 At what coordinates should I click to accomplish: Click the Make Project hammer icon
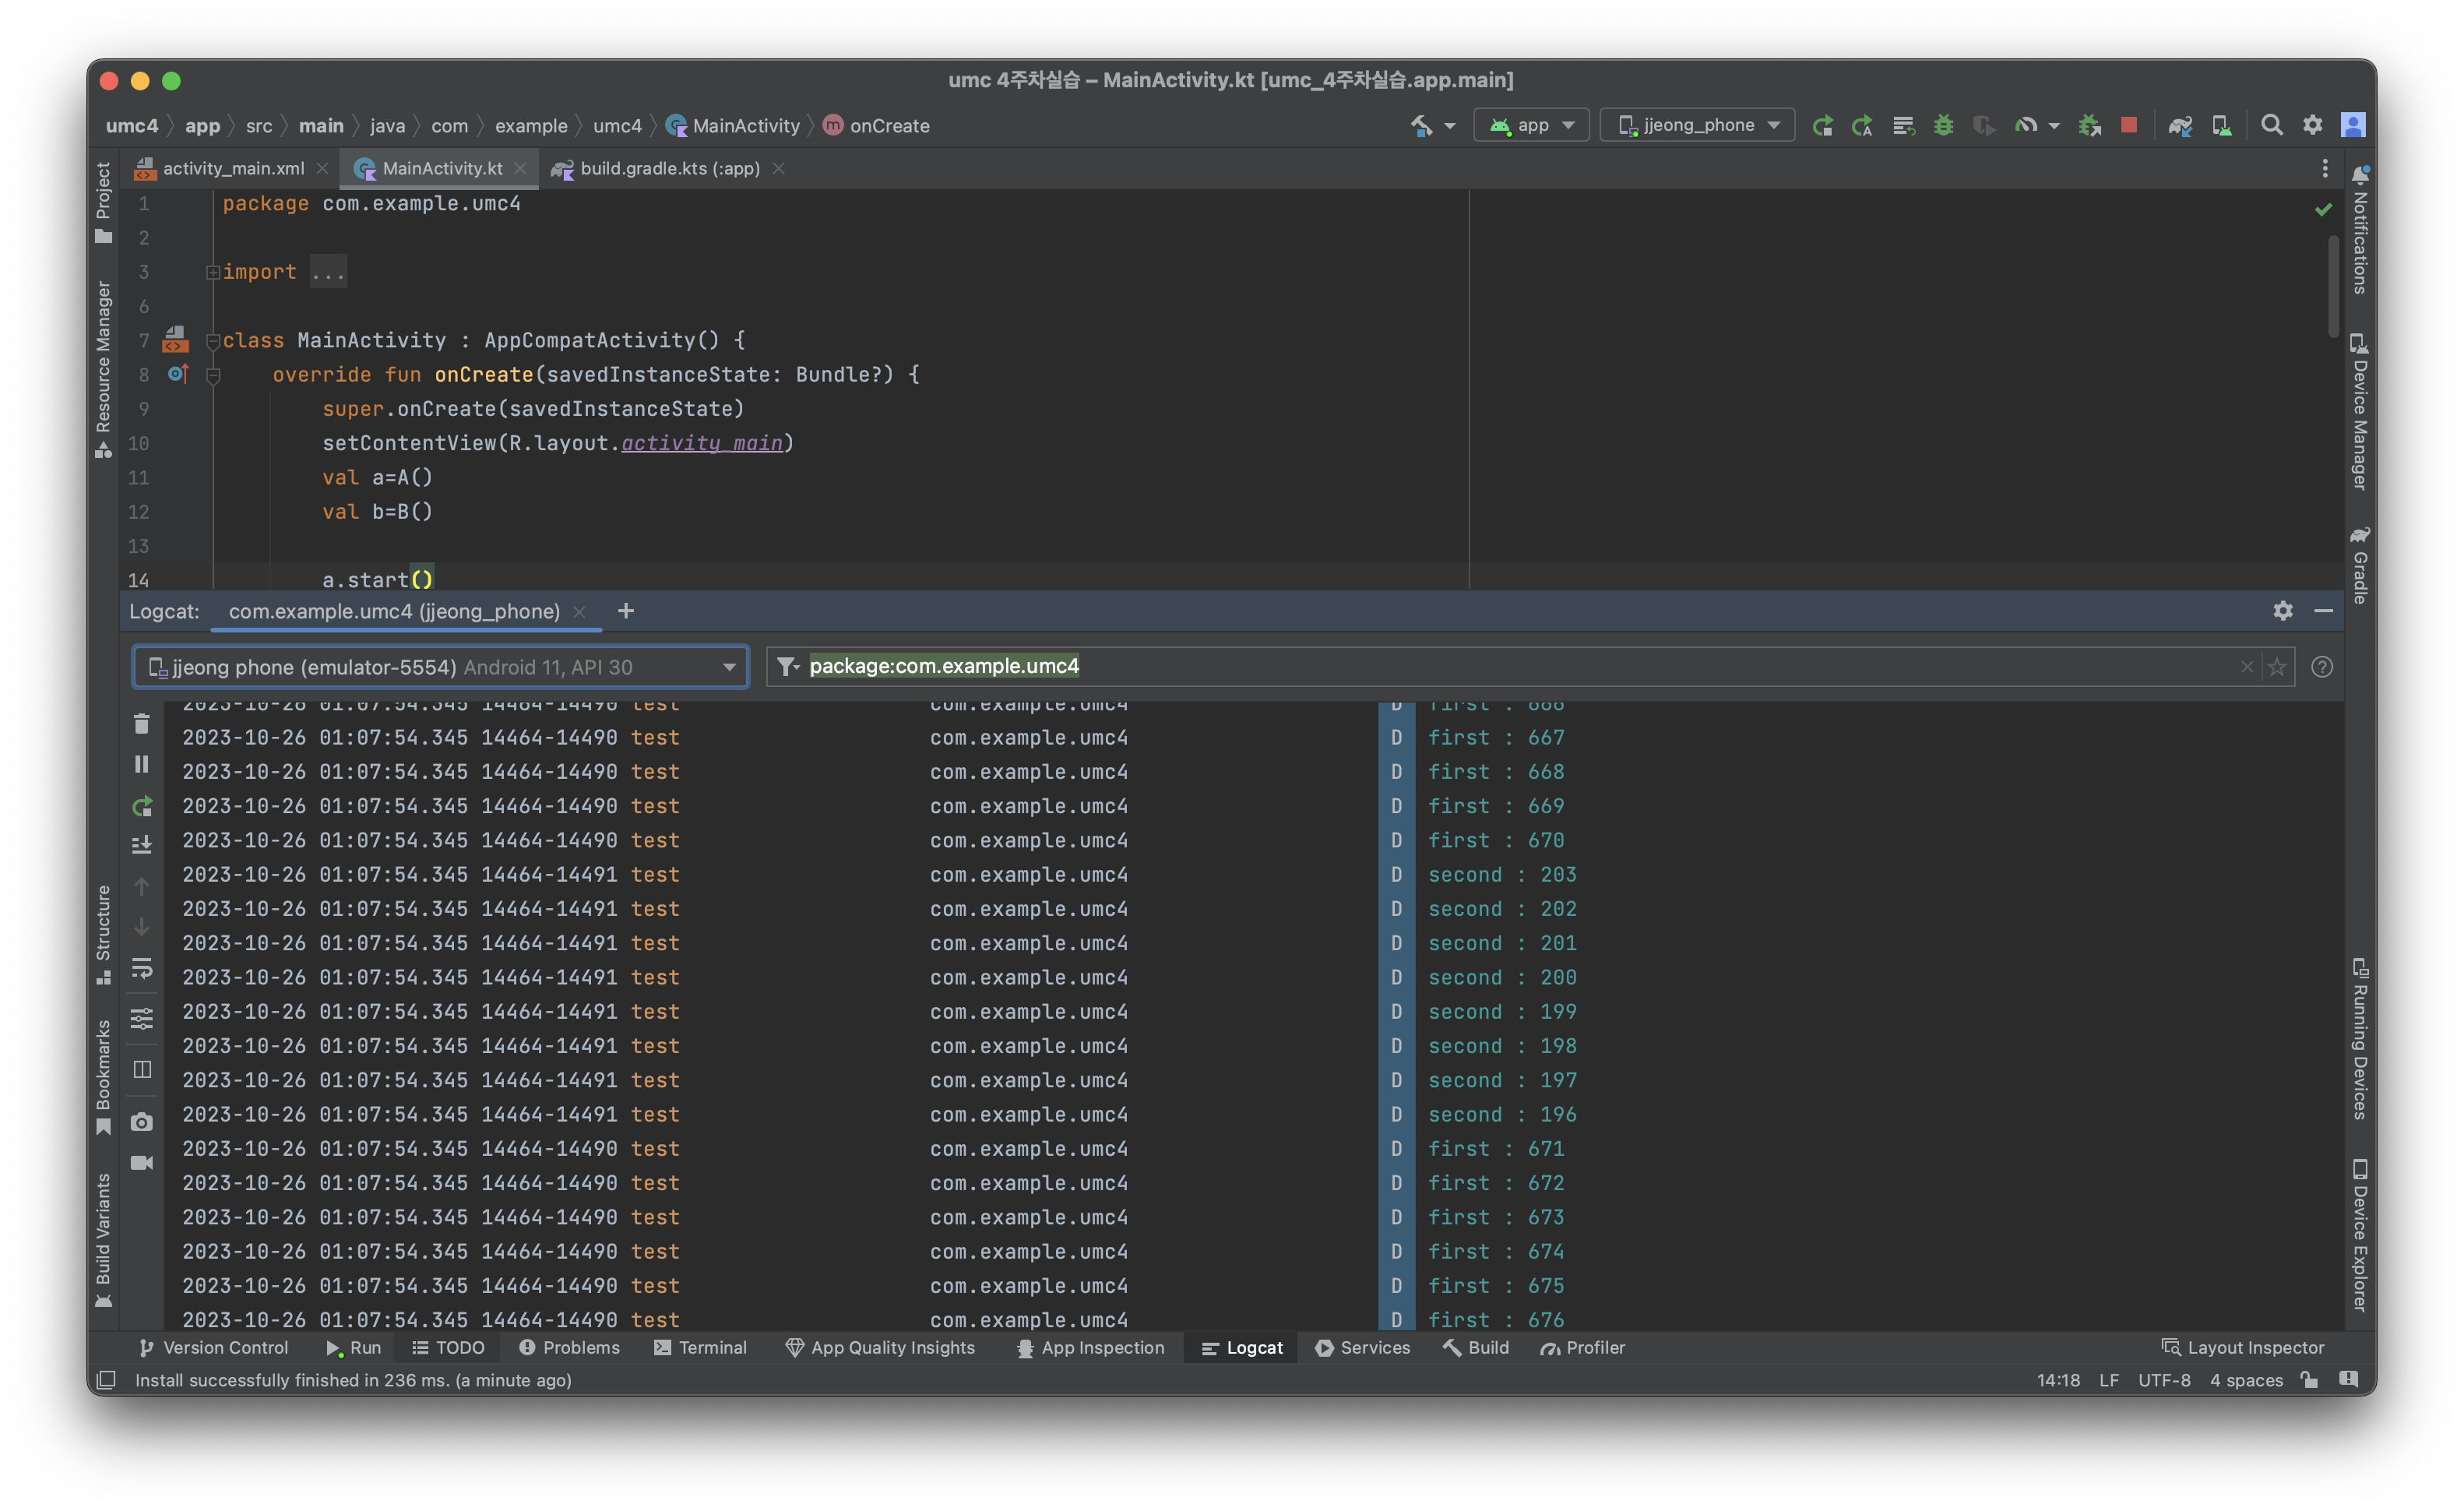1421,125
